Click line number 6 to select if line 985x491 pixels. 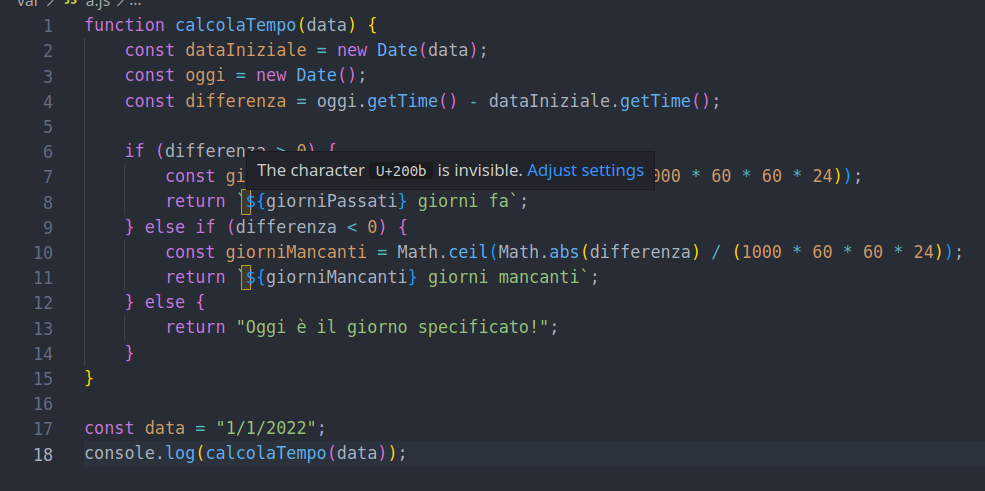tap(48, 151)
